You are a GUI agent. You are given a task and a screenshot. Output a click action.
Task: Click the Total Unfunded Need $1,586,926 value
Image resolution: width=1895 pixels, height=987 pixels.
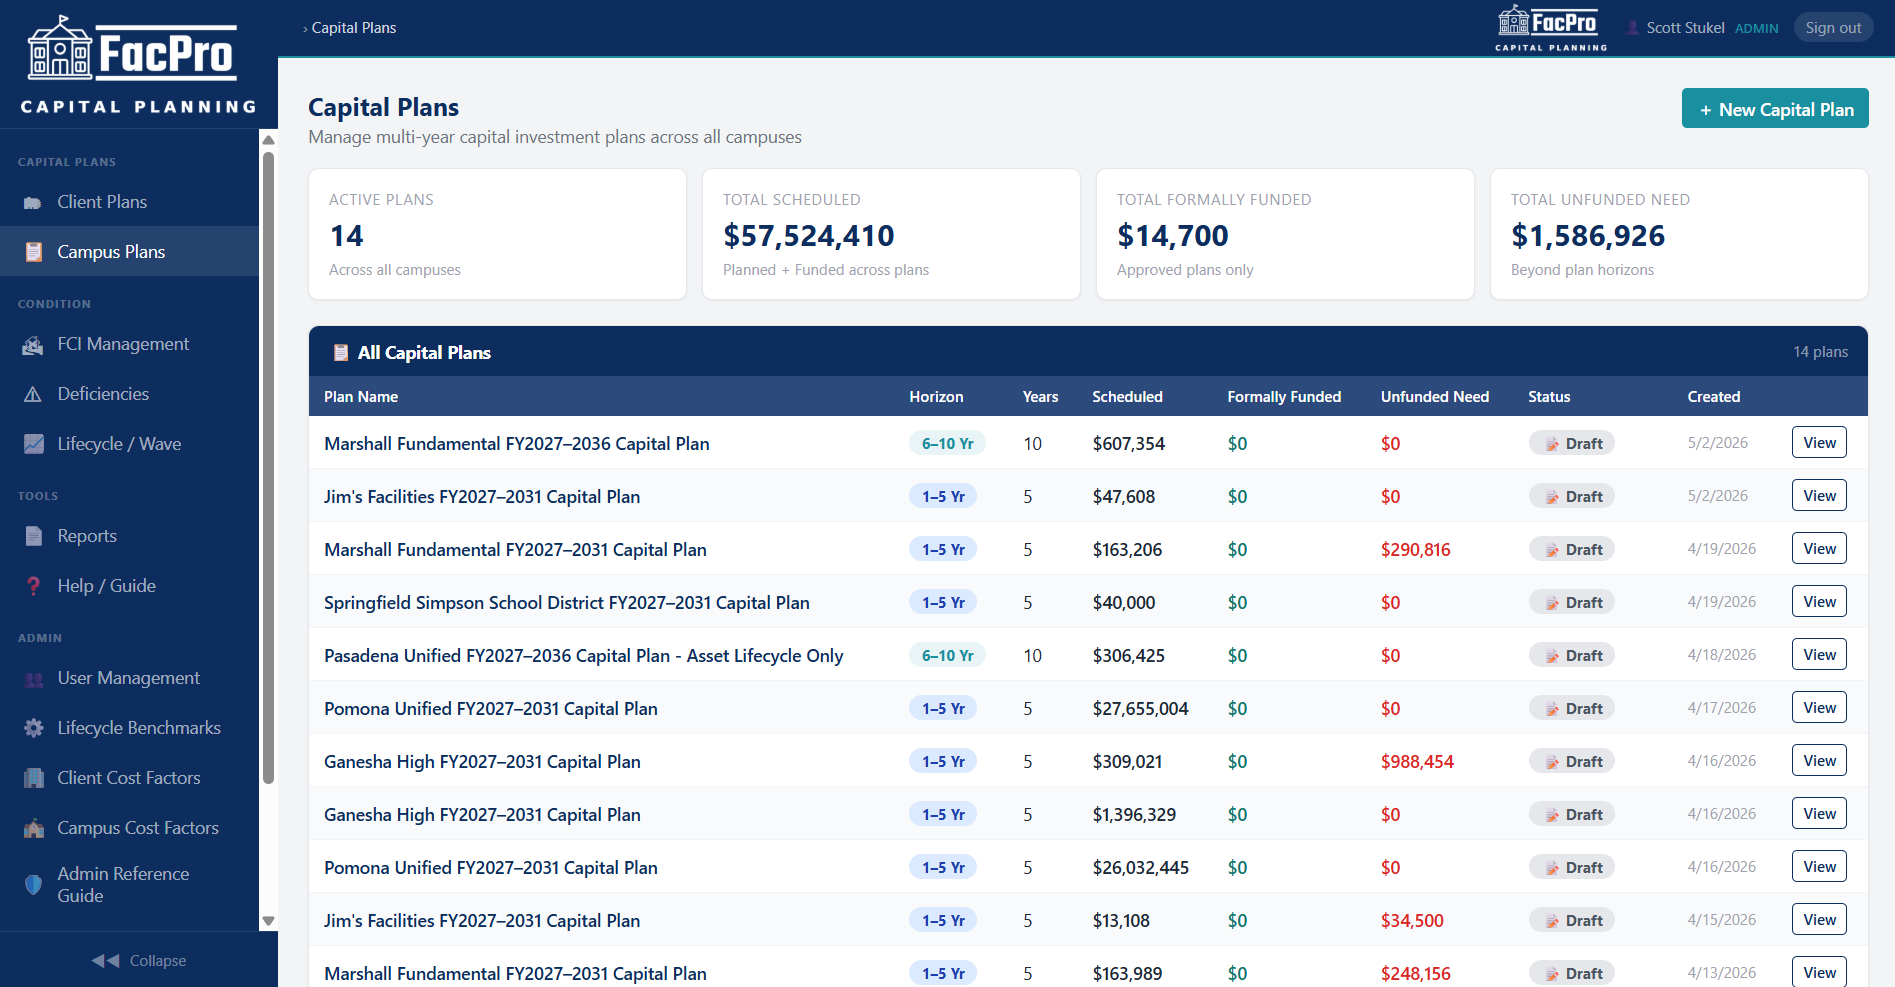(1588, 236)
